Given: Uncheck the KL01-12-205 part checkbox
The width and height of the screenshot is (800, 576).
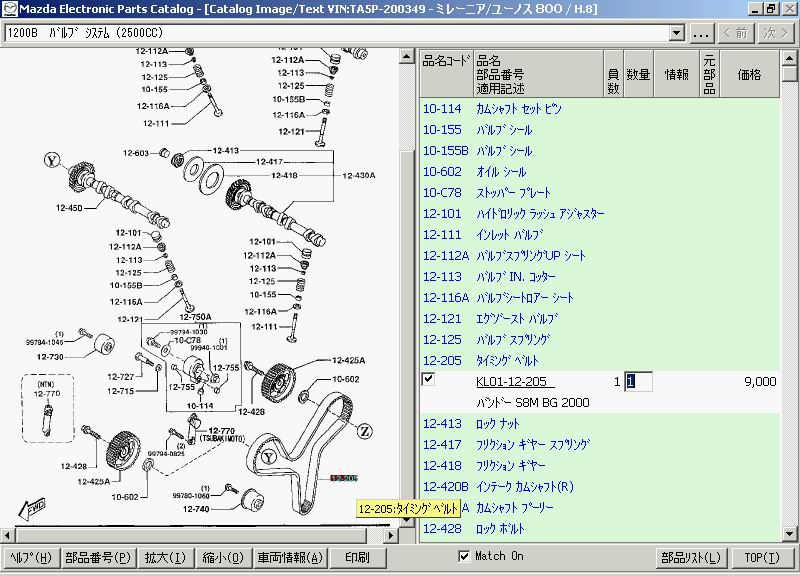Looking at the screenshot, I should point(429,380).
